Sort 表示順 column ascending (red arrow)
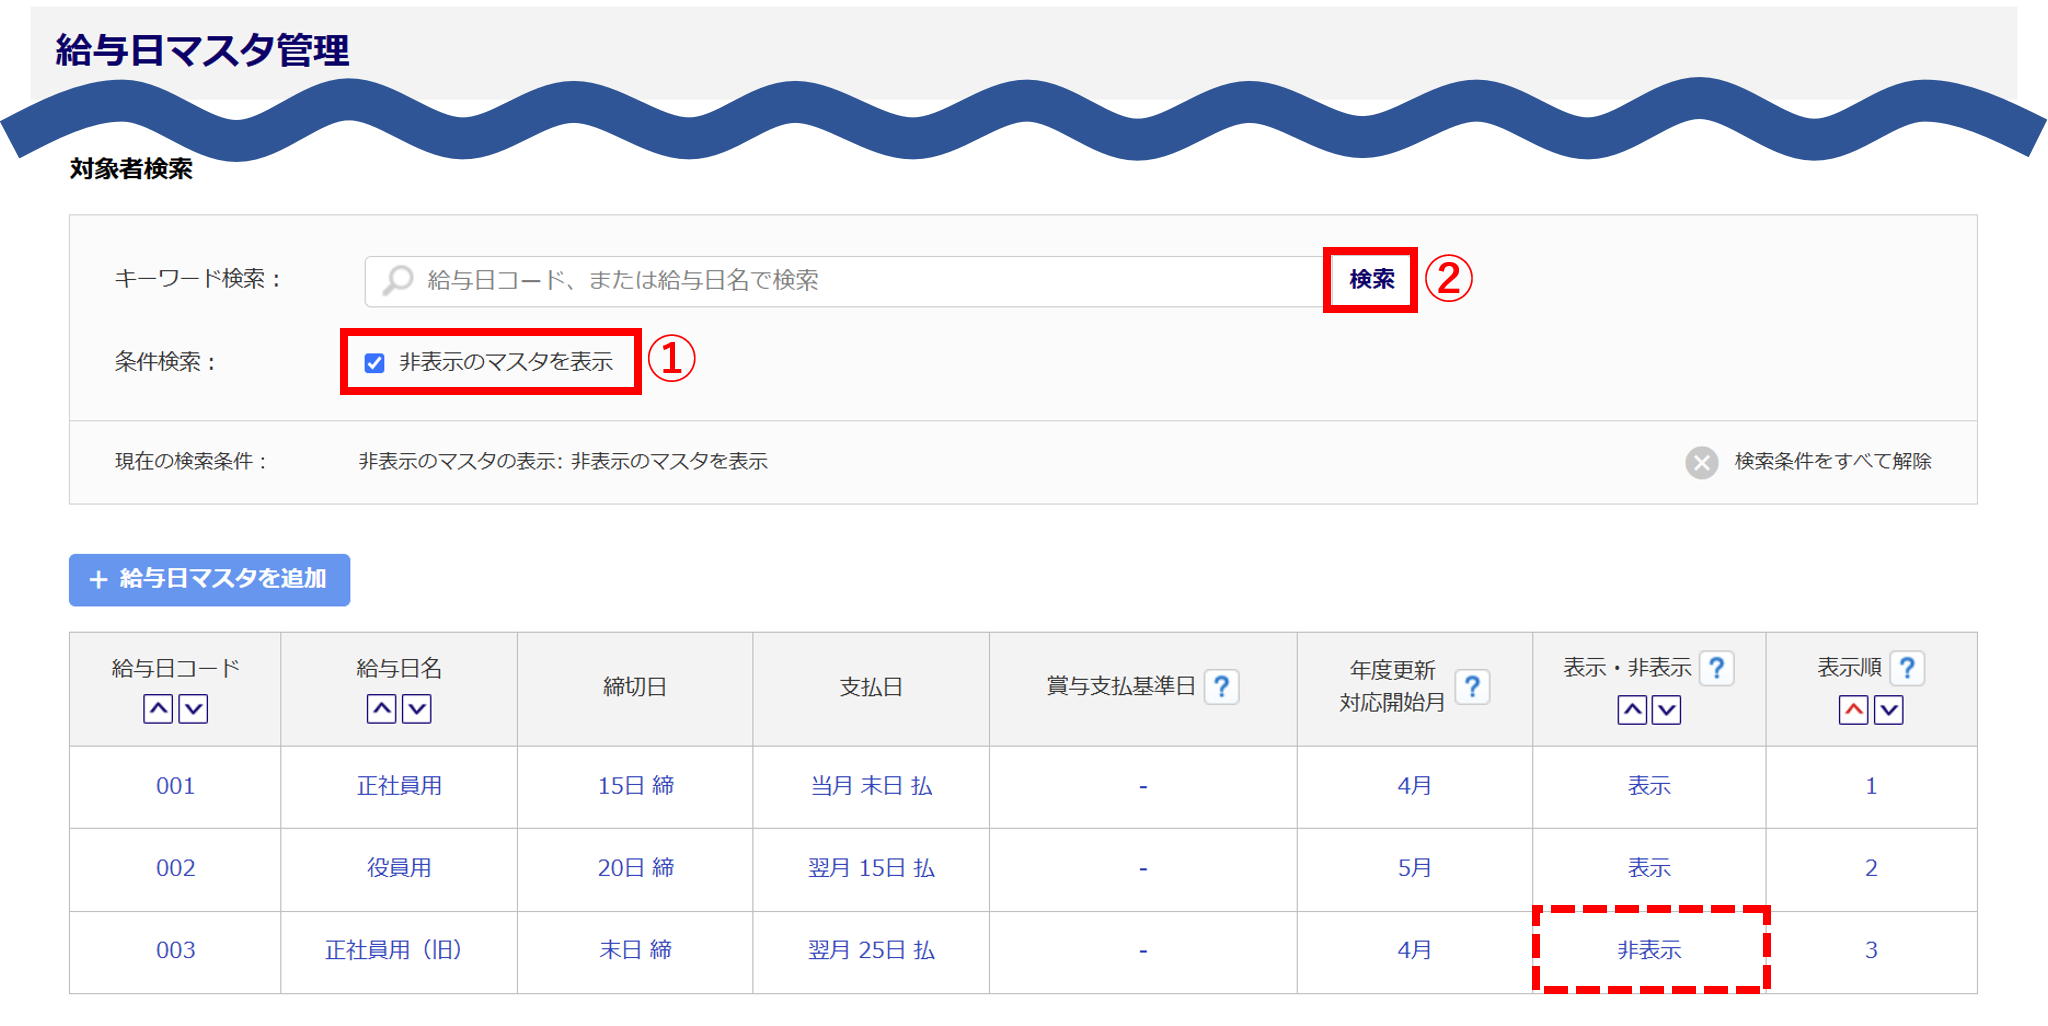Screen dimensions: 2048x1026 pyautogui.click(x=1853, y=710)
